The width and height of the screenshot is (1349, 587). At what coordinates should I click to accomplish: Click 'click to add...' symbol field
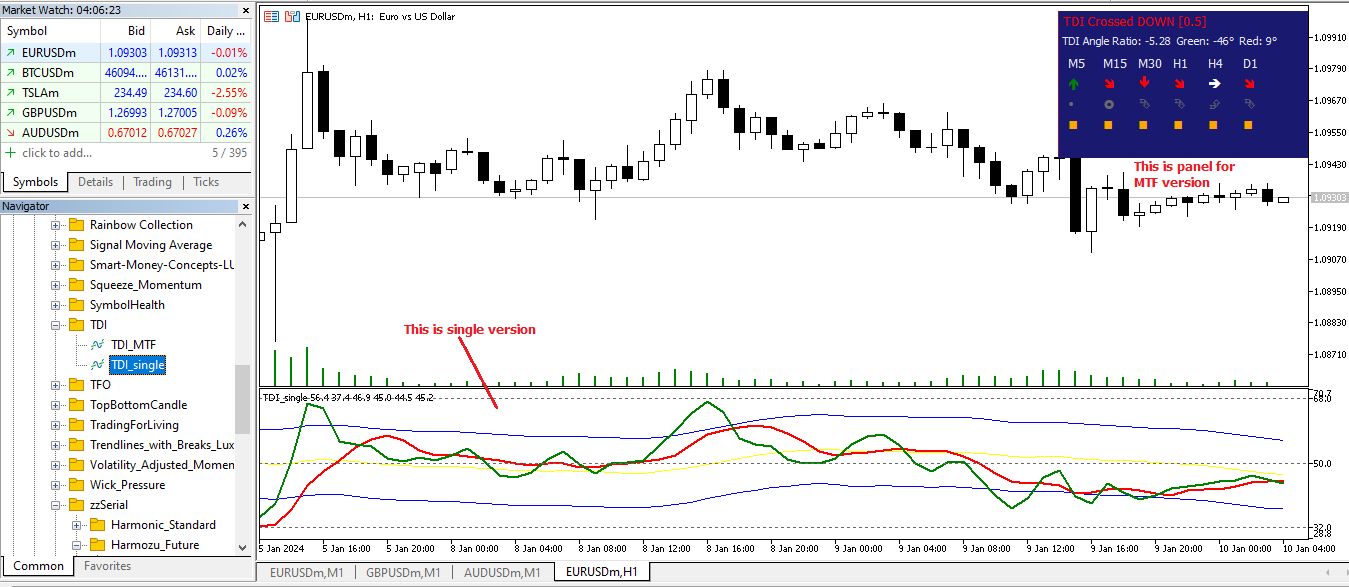click(x=56, y=153)
